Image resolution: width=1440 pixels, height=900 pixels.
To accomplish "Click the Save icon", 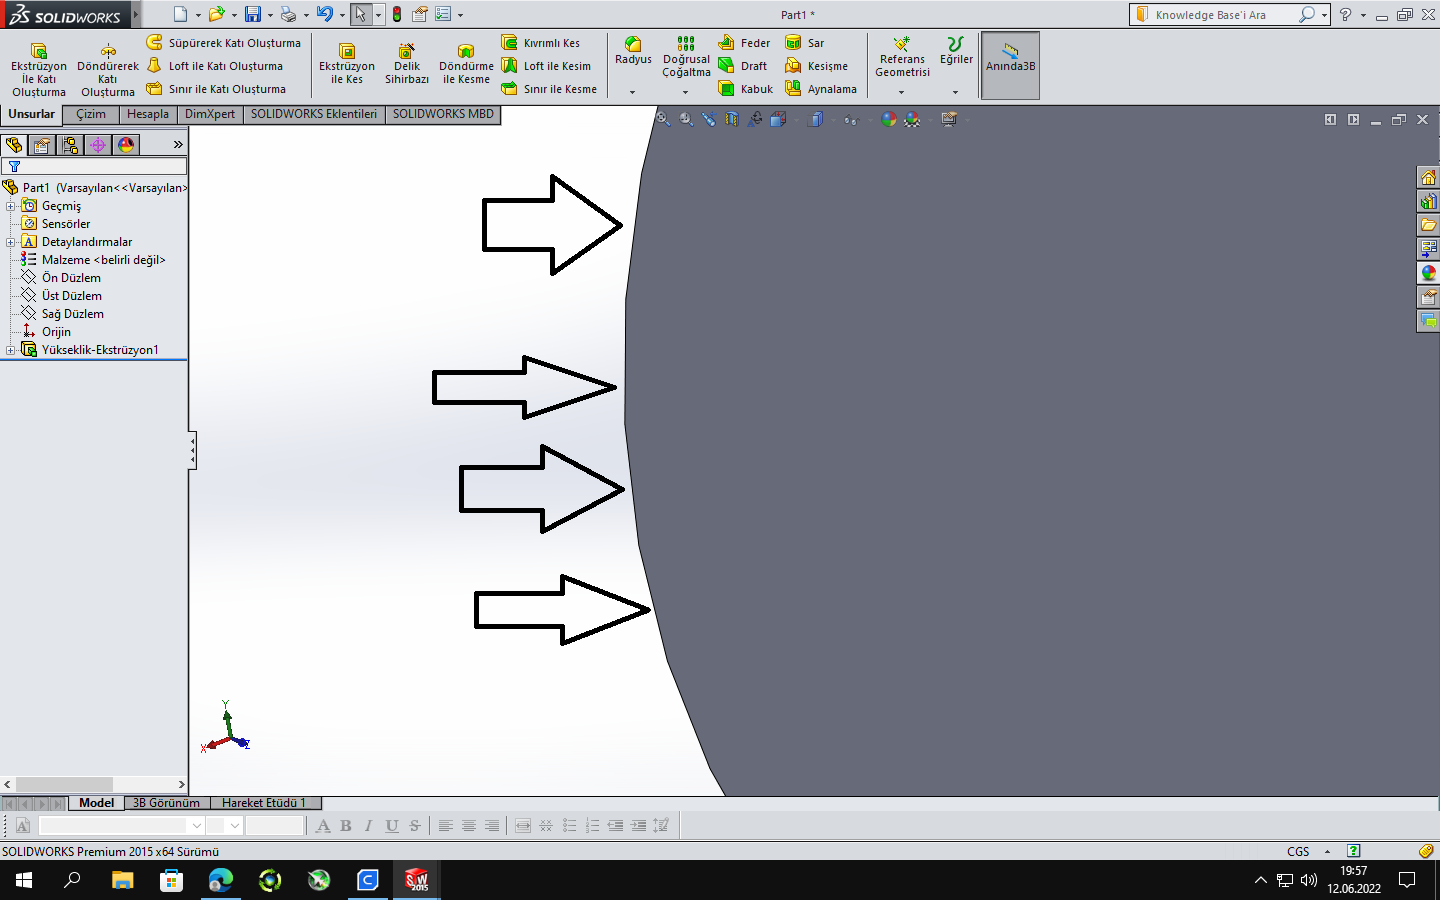I will pos(253,14).
